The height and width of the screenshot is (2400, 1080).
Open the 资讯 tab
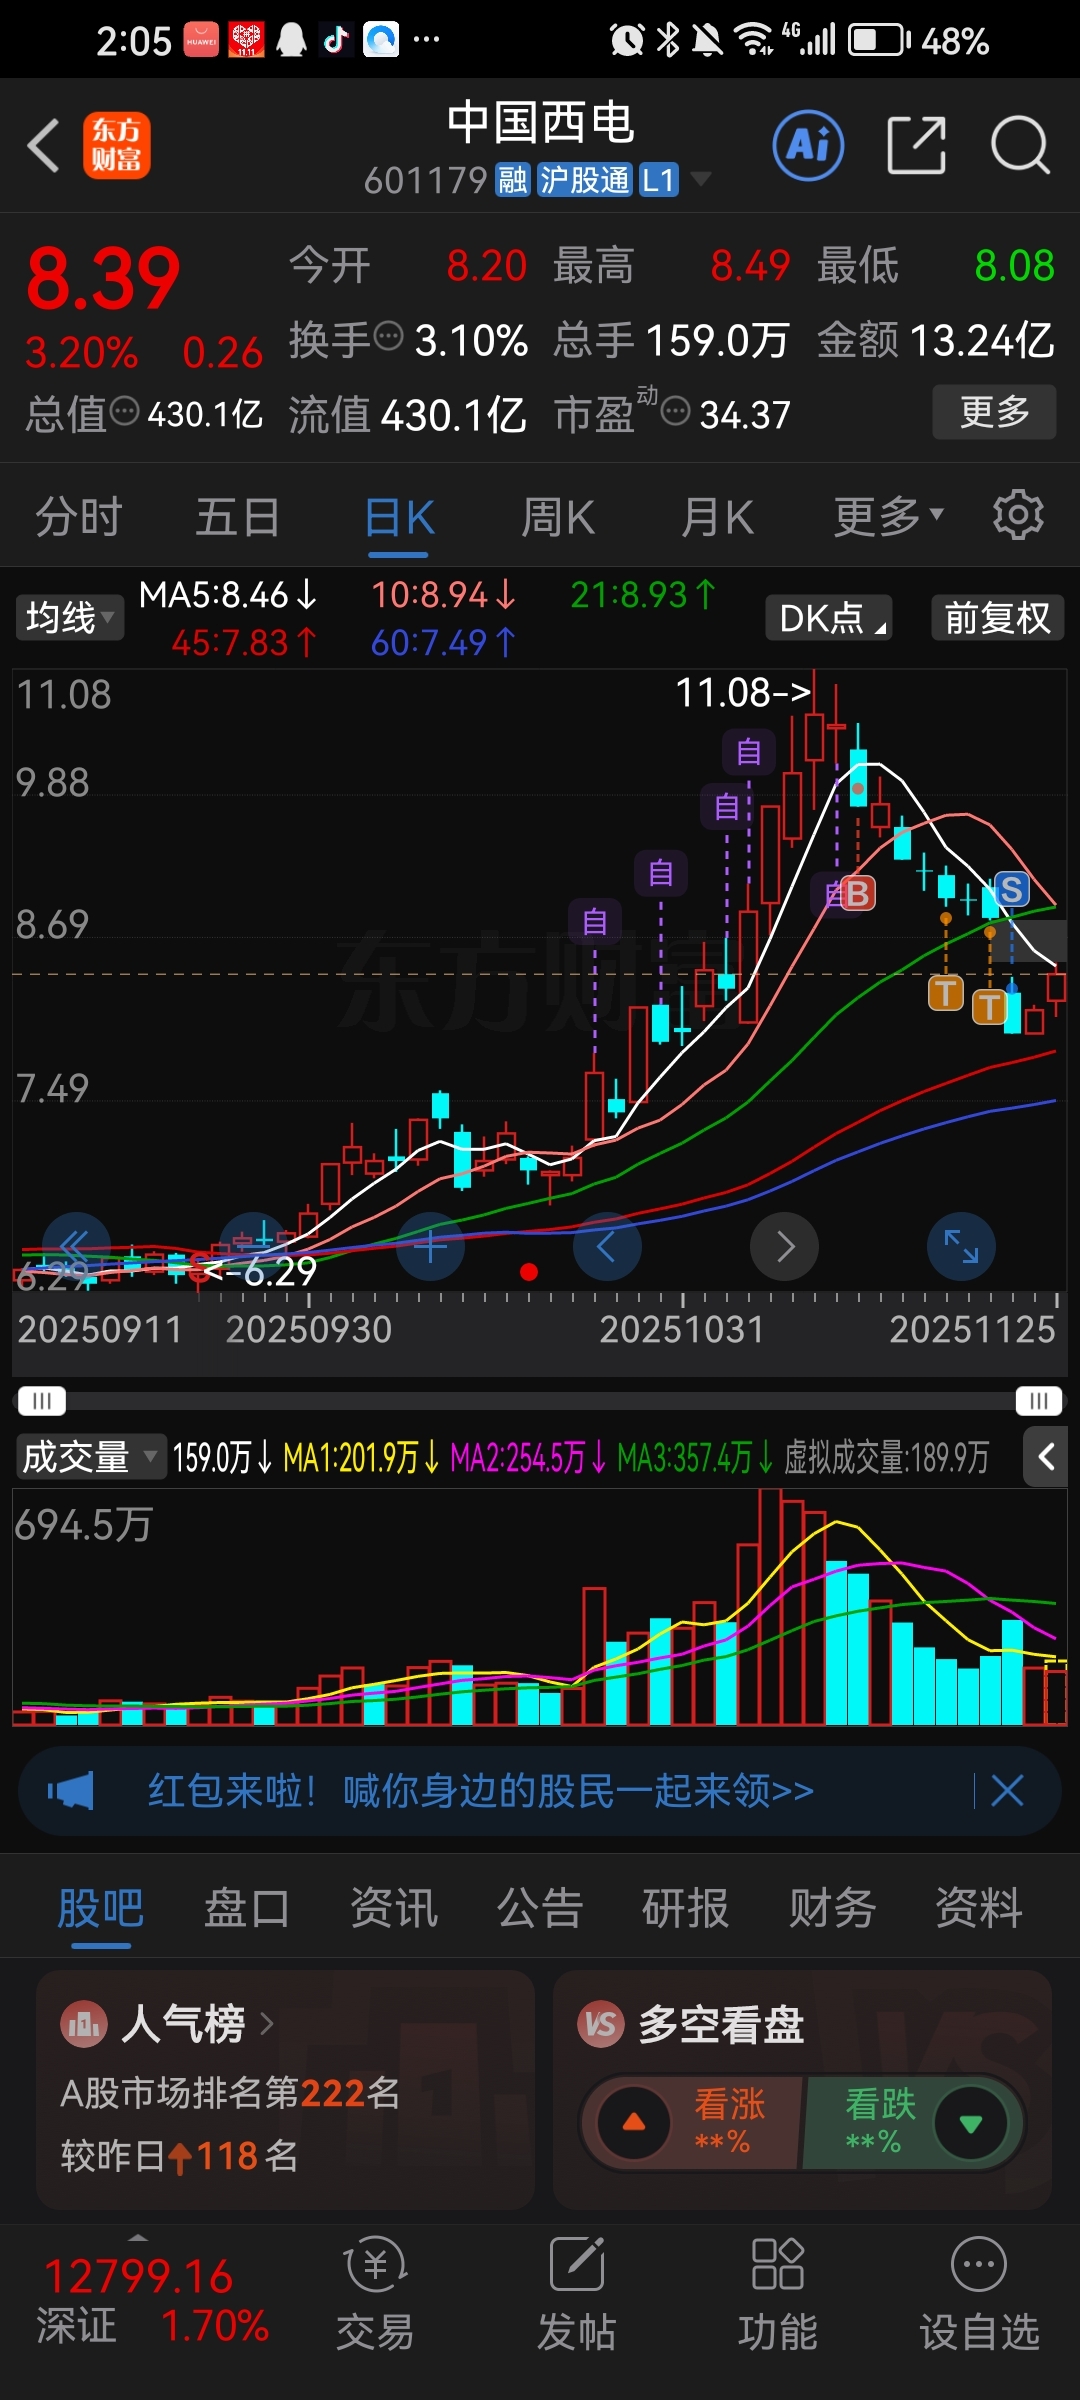394,1907
